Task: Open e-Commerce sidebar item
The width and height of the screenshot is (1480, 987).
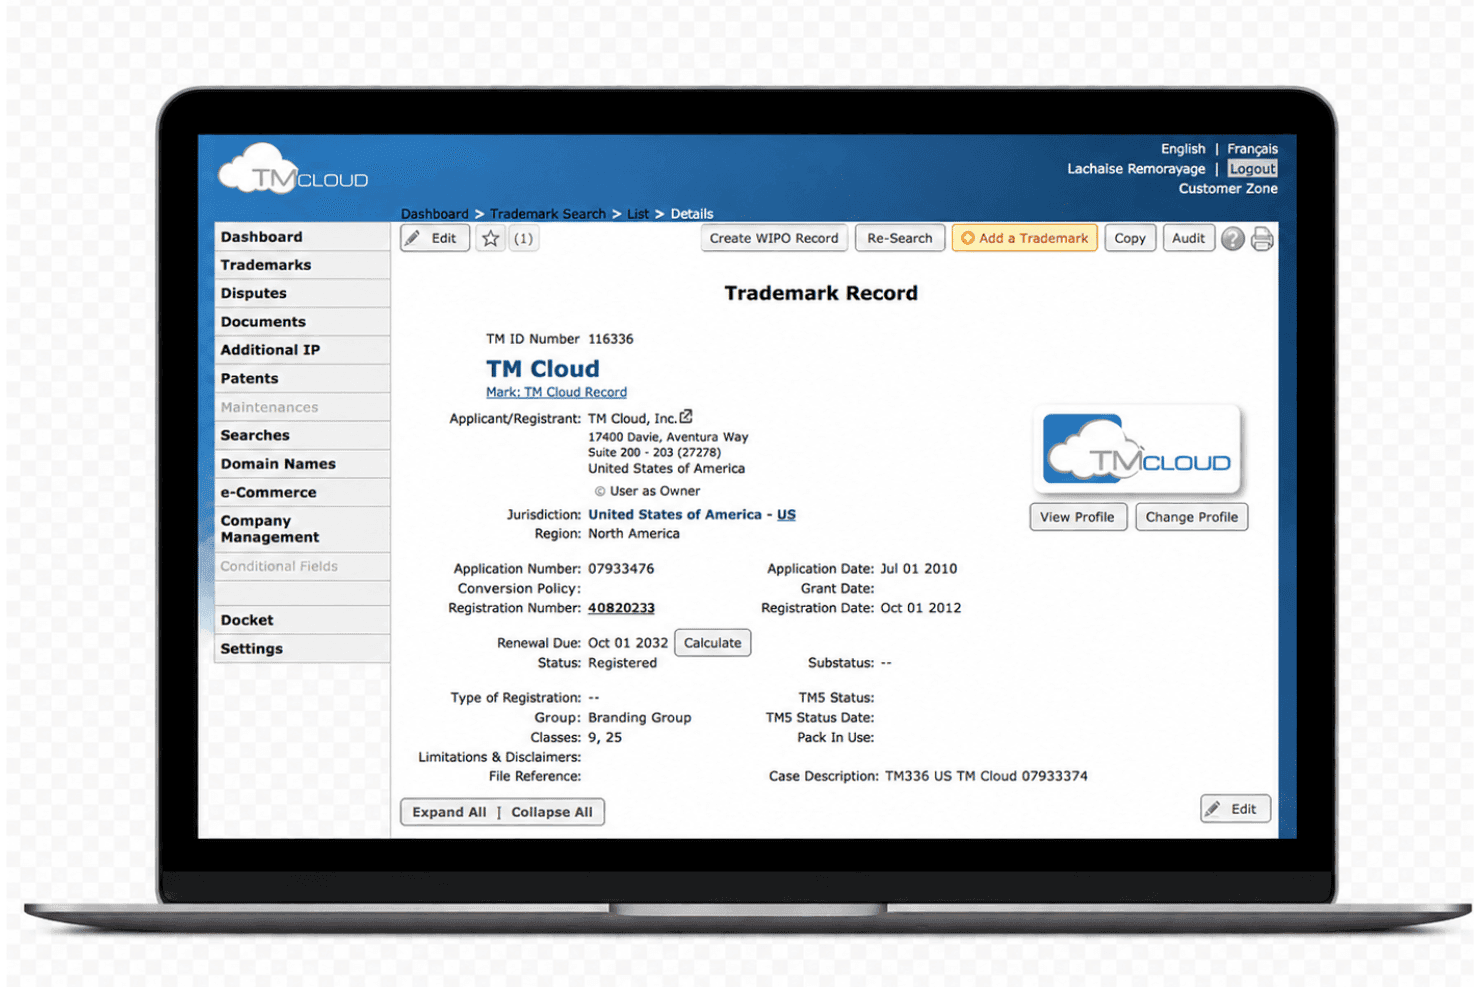Action: click(302, 492)
